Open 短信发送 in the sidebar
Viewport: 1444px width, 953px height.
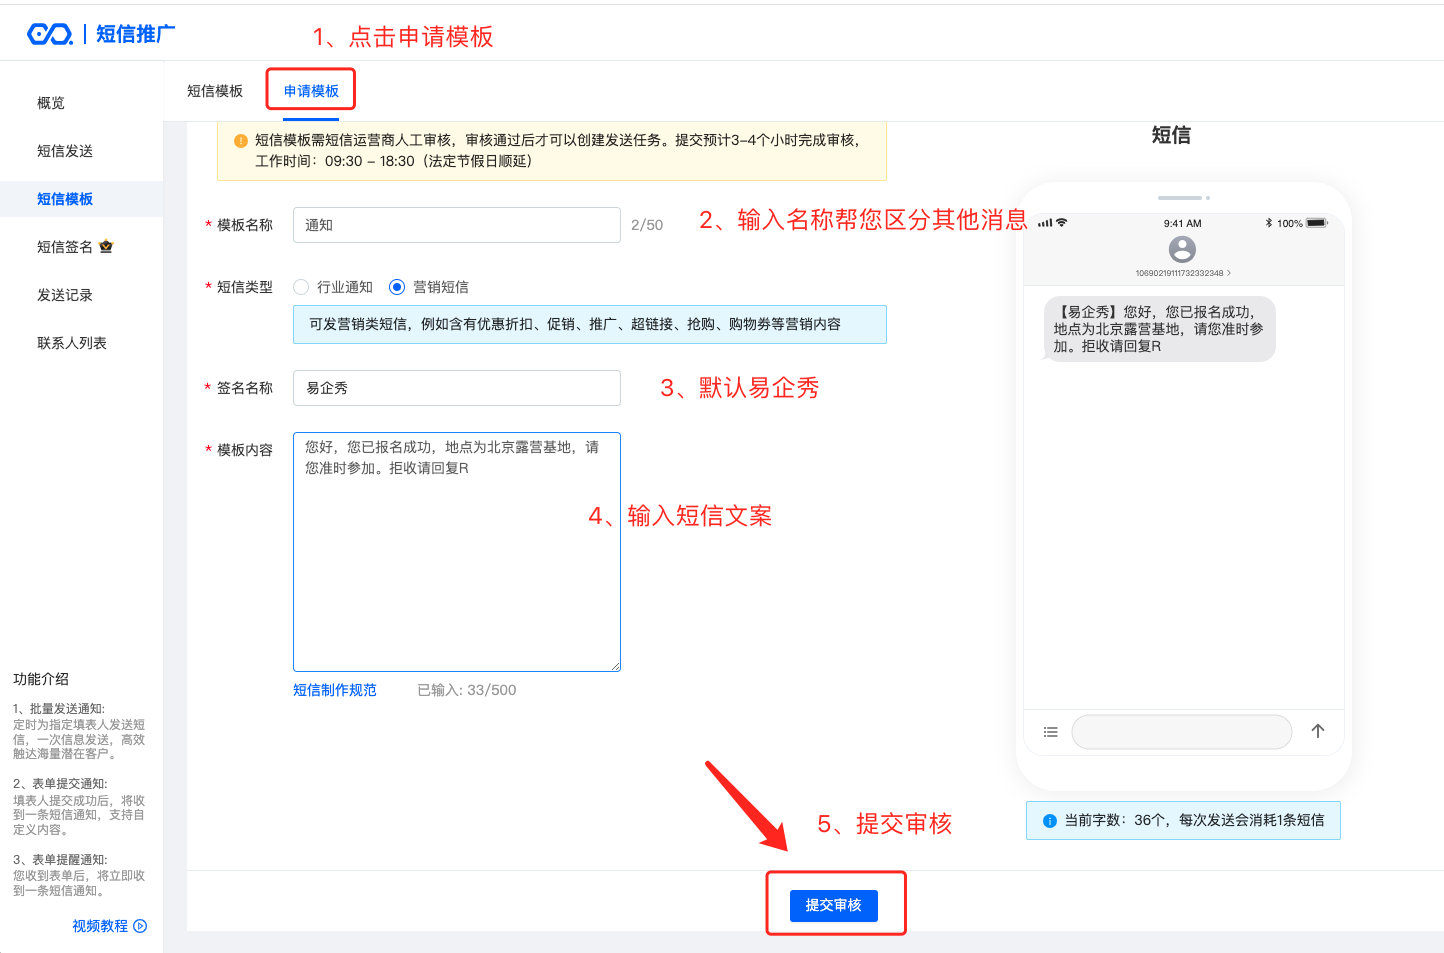pos(65,151)
